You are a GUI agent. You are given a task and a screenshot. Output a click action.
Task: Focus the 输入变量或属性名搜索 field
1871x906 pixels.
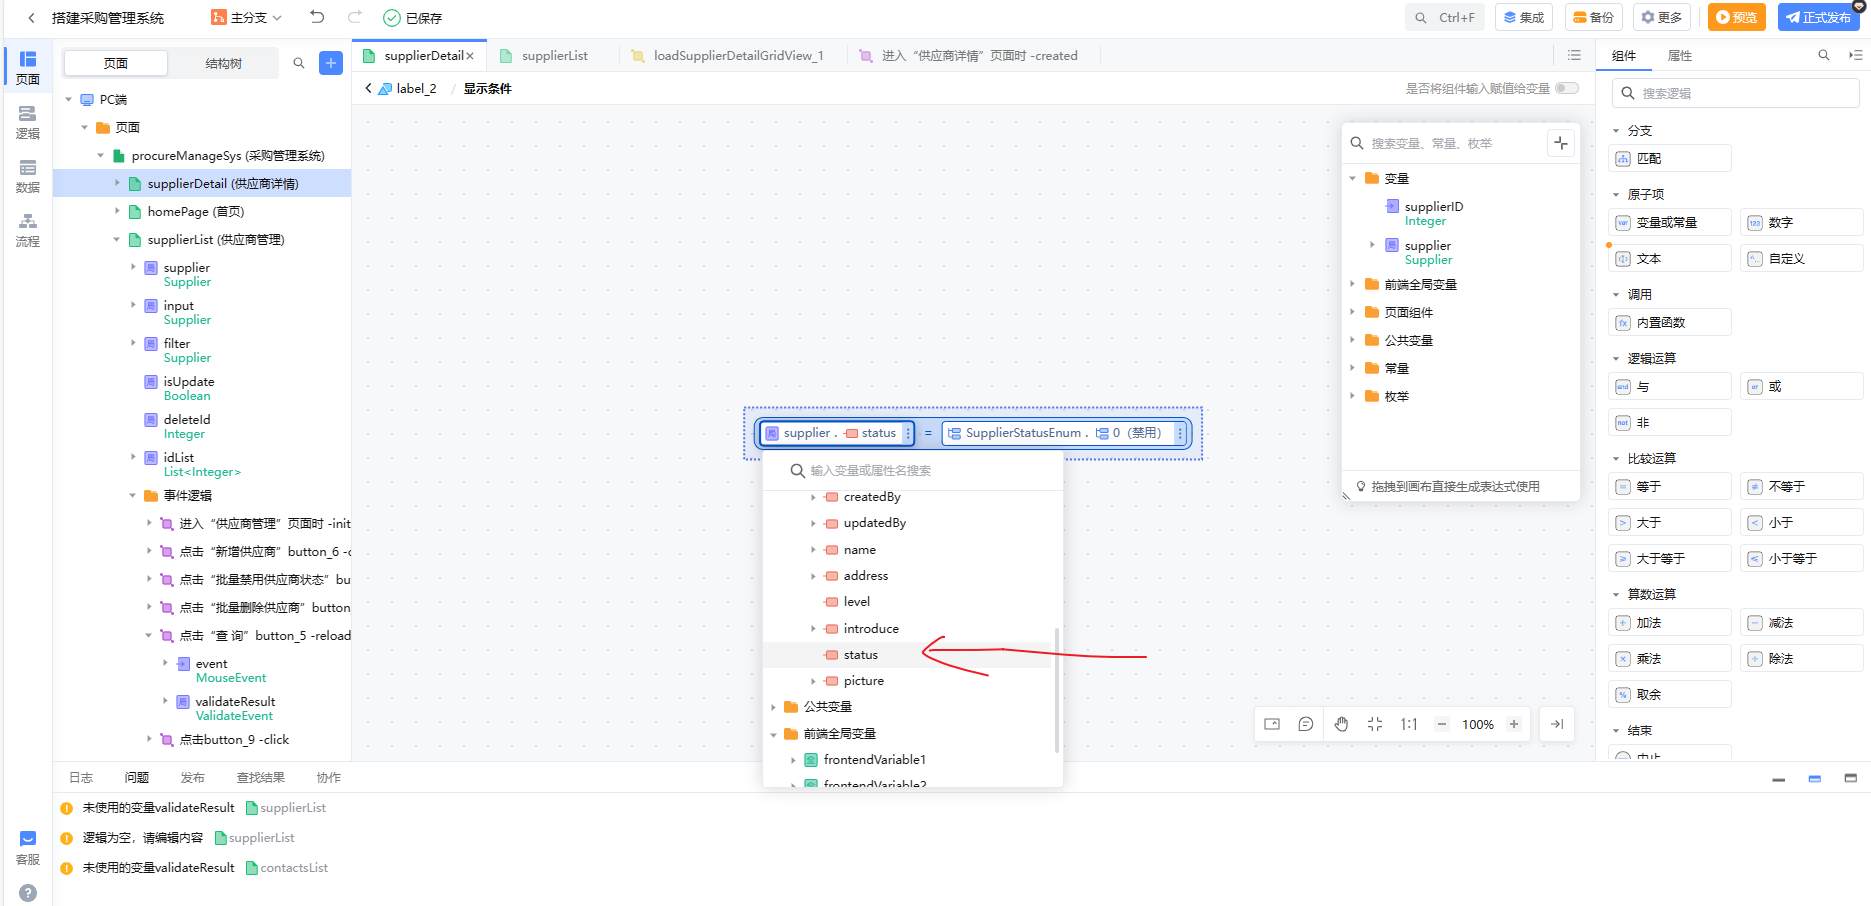coord(912,470)
